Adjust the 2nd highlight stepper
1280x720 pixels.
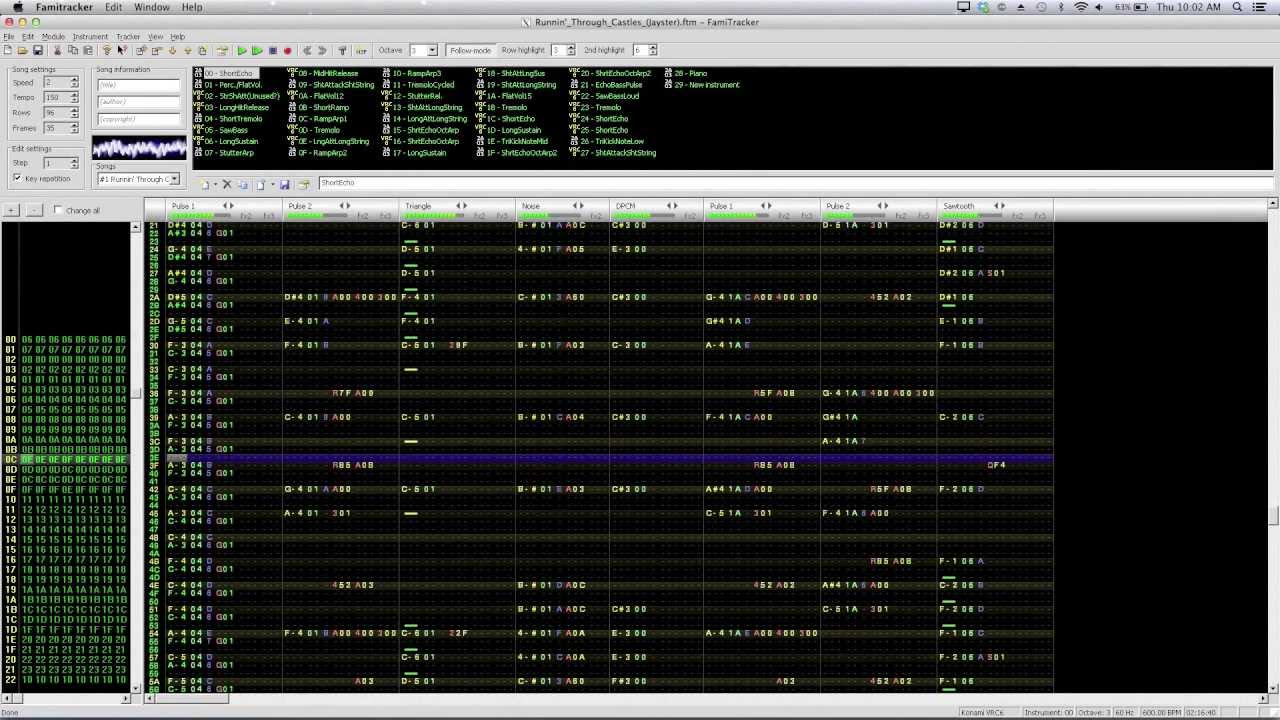tap(653, 50)
